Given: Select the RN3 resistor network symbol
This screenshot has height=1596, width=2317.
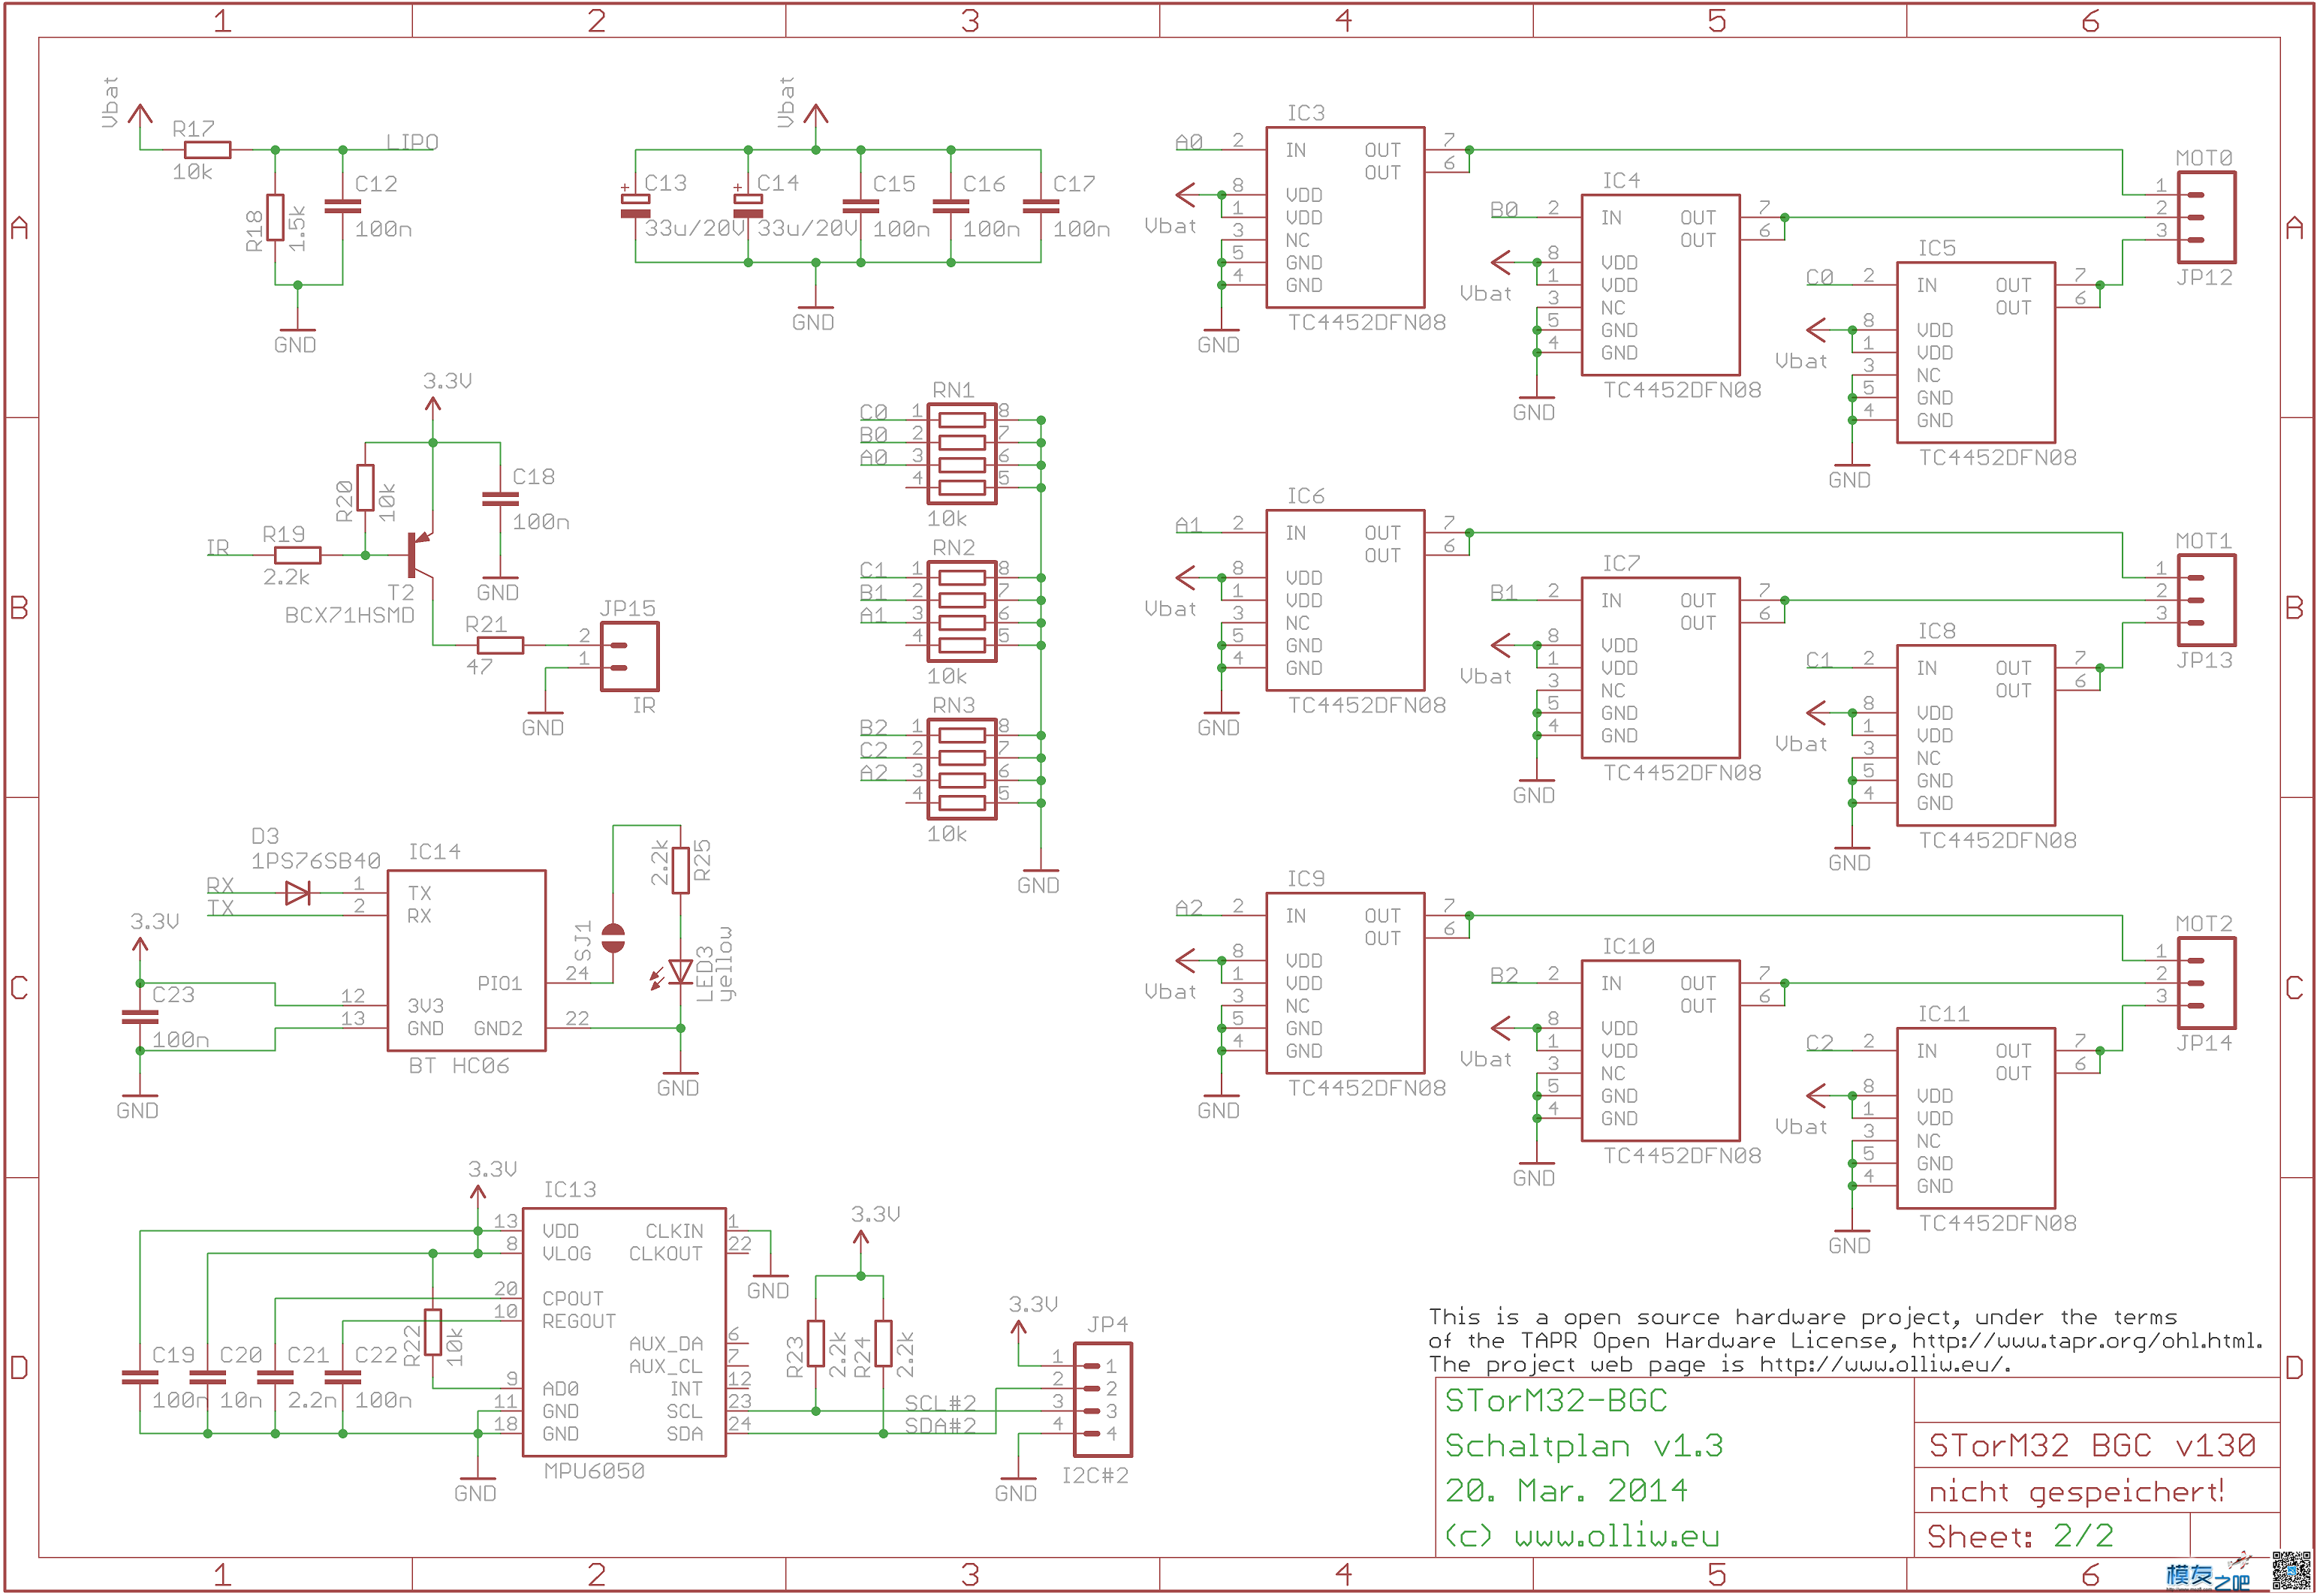Looking at the screenshot, I should coord(962,769).
